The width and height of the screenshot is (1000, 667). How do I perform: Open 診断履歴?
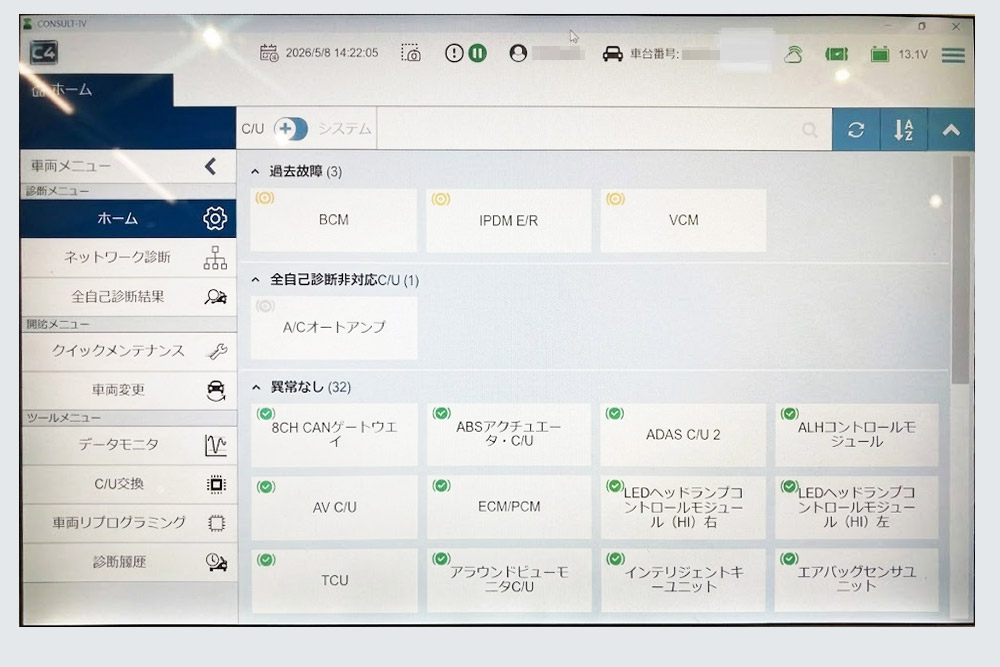[128, 562]
